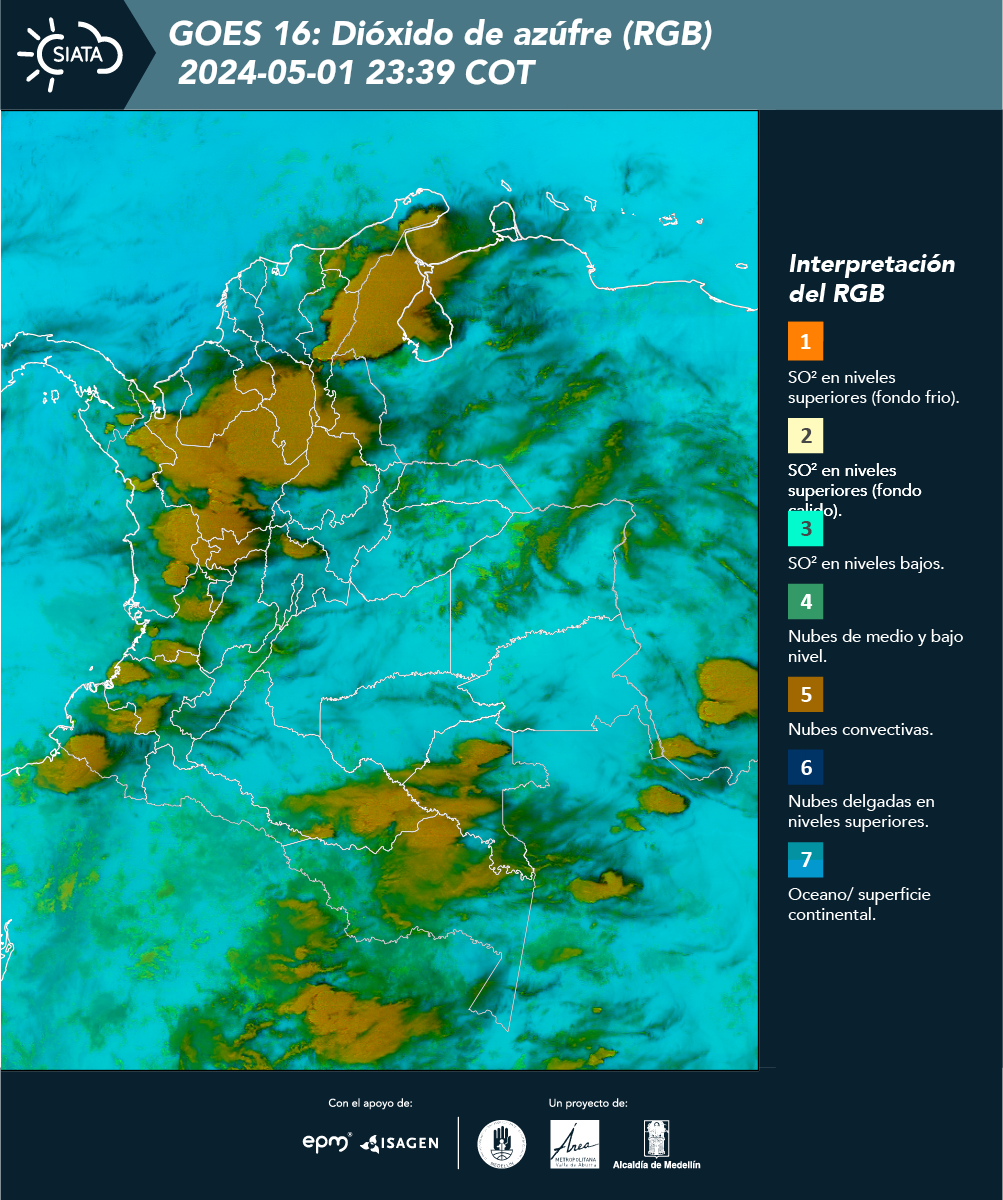Click the label 'Oceano/ superficie continental.'

859,904
